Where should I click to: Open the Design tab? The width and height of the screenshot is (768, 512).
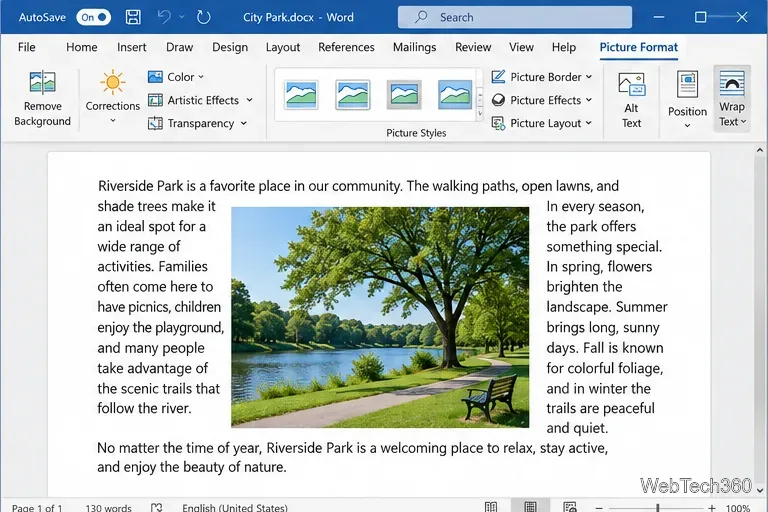coord(230,47)
